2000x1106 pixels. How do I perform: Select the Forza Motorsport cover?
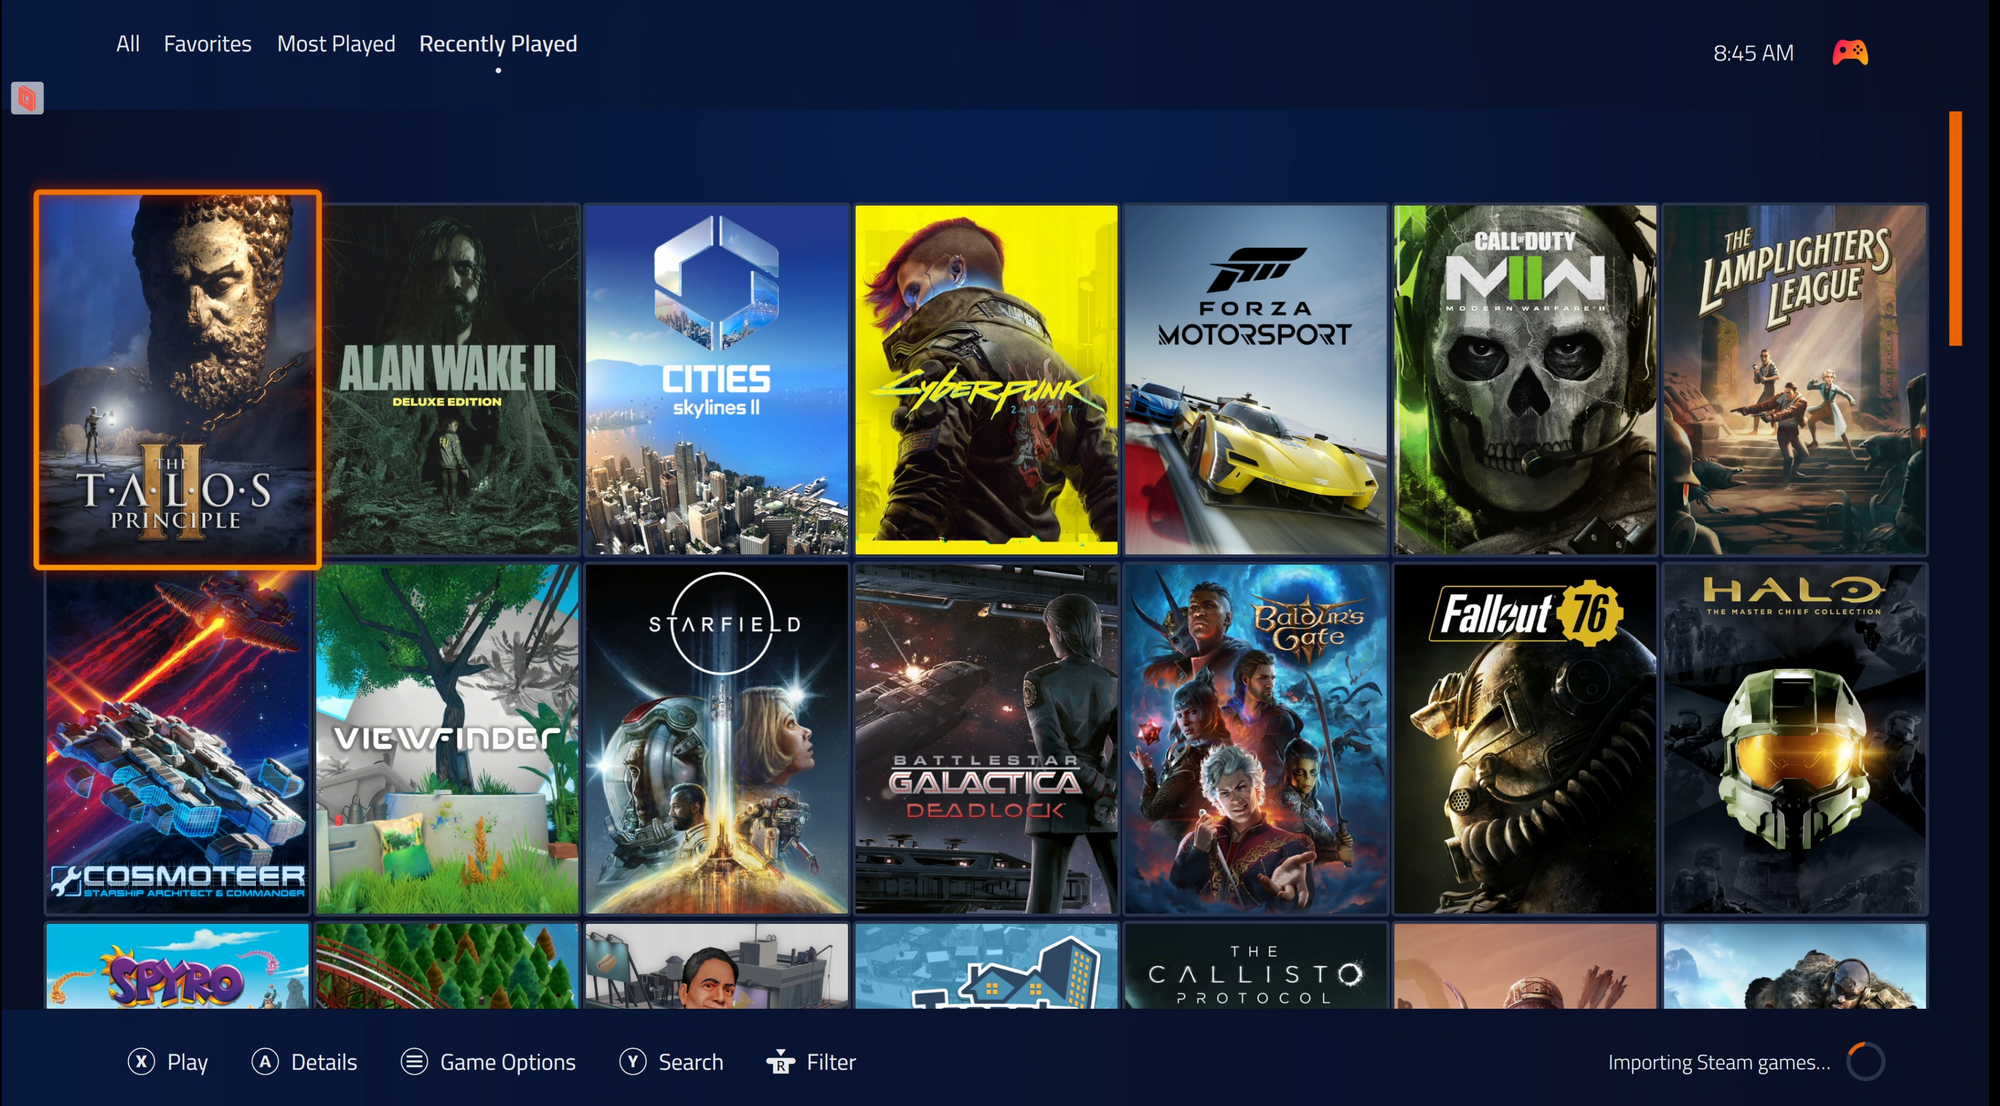1256,380
